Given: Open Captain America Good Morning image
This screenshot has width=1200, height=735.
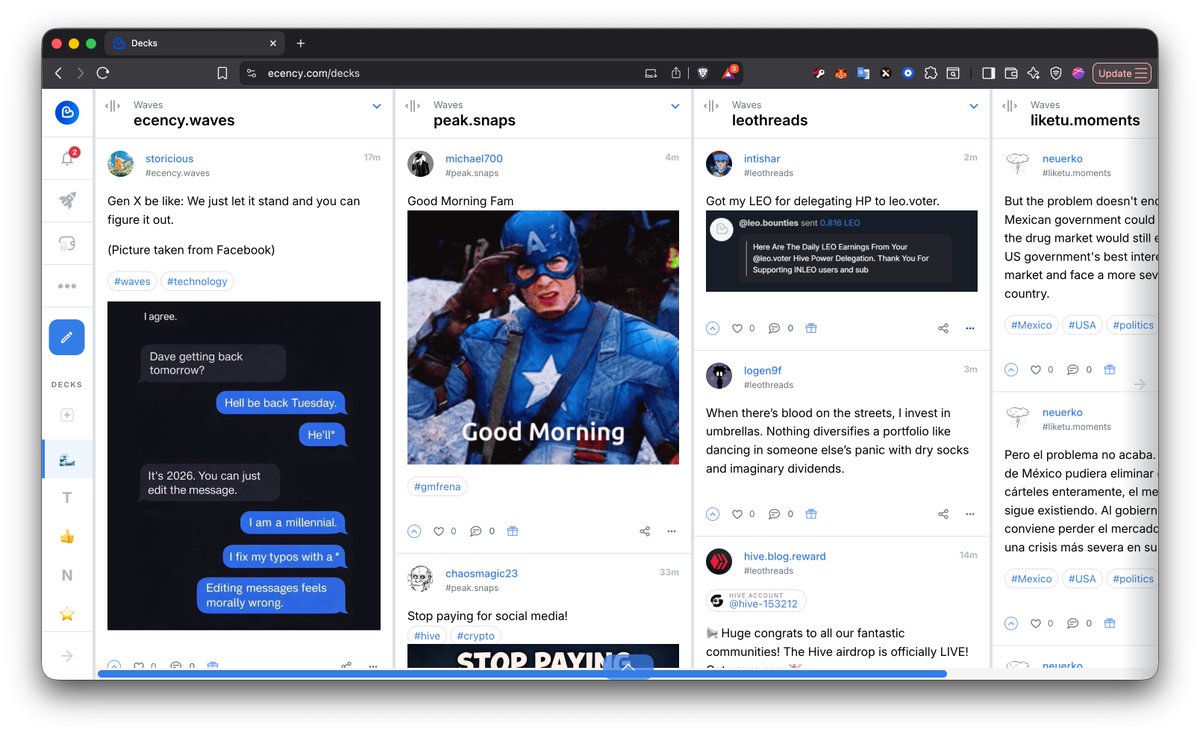Looking at the screenshot, I should click(x=543, y=337).
